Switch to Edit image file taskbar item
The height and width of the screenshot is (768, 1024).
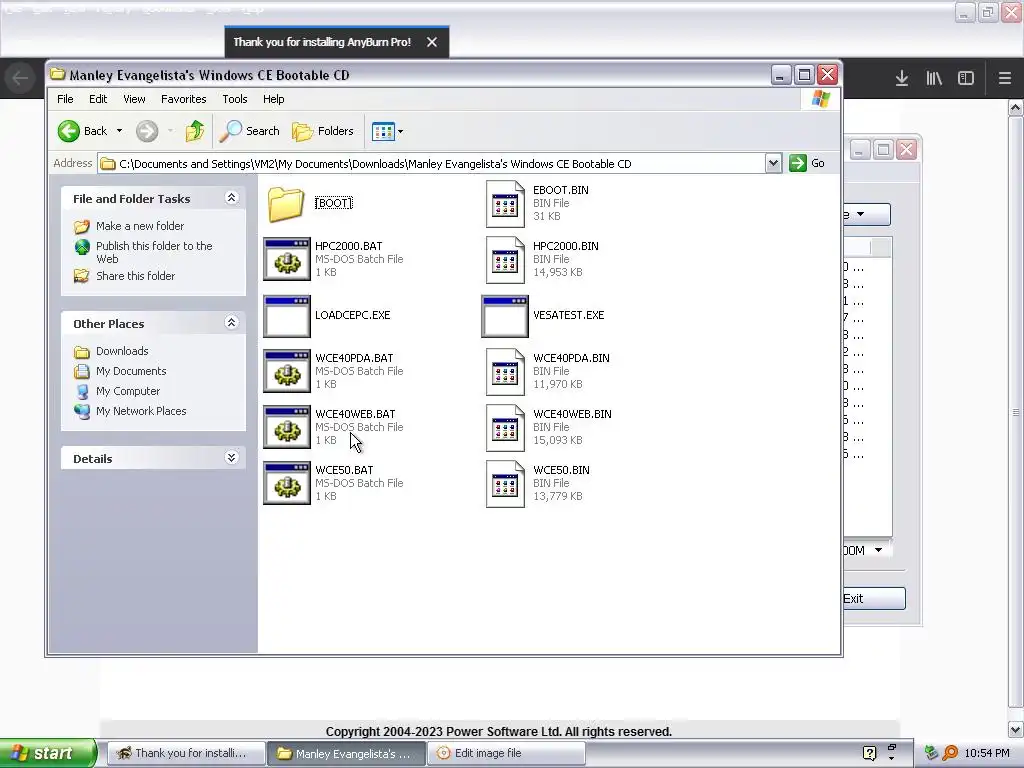point(506,753)
